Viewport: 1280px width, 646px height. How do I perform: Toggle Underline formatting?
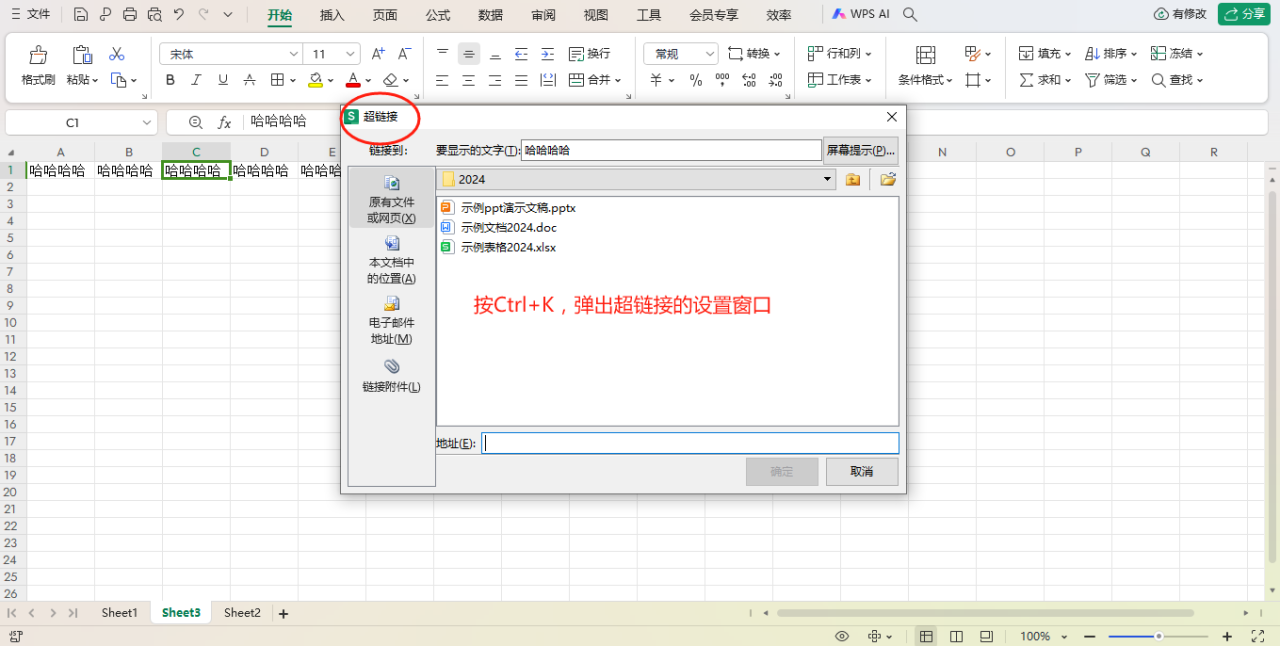point(222,80)
